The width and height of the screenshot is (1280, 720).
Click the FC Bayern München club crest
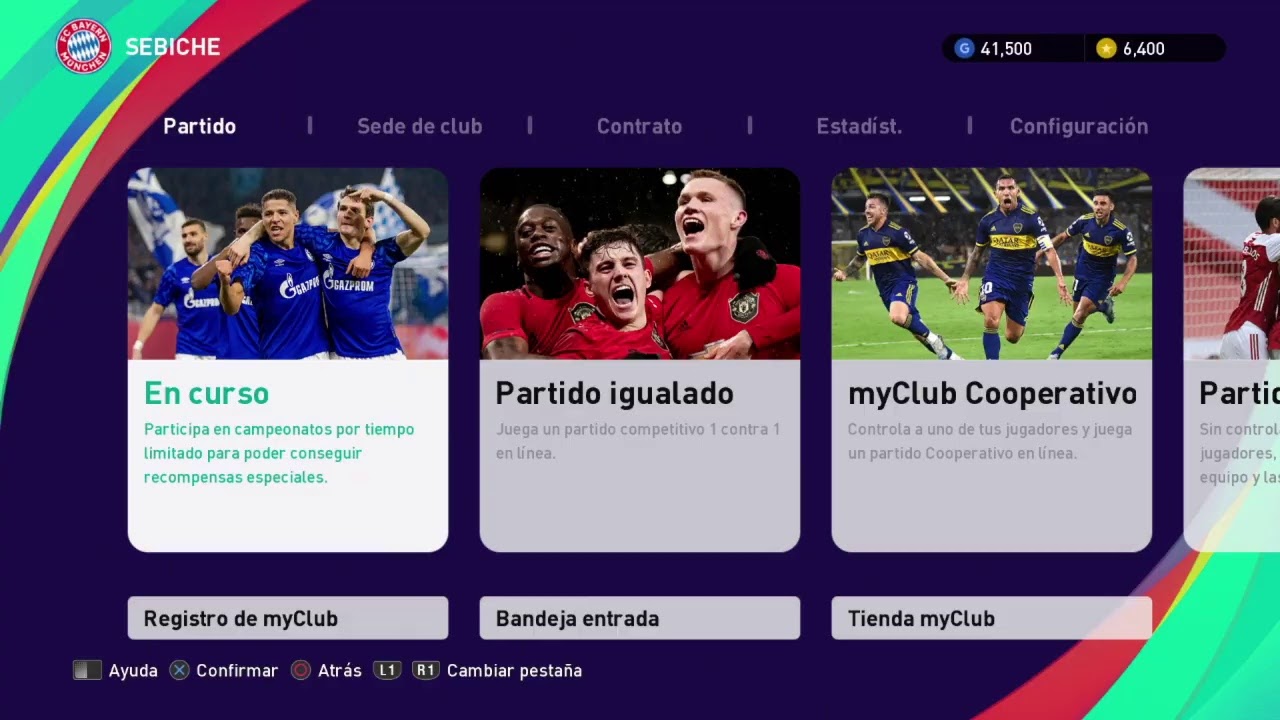point(83,46)
